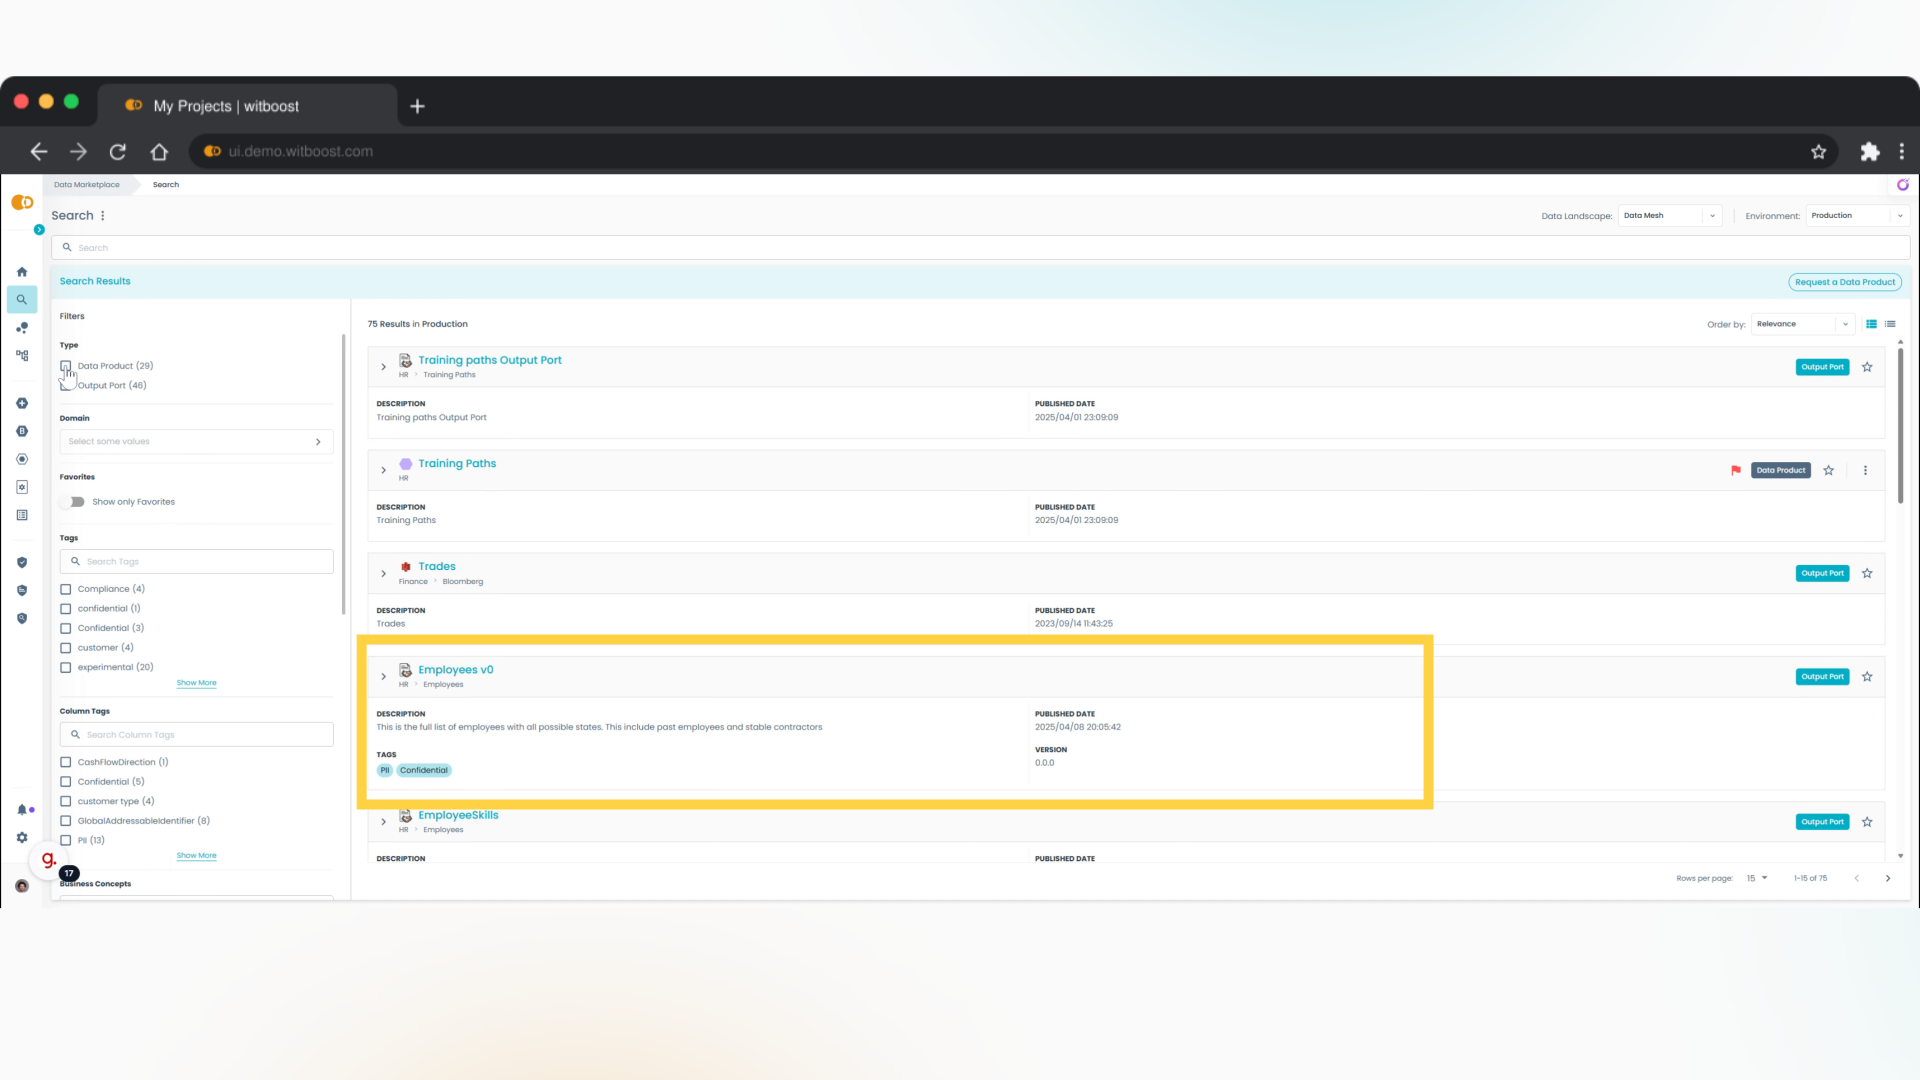Check the Confidential (5) column tag
Viewport: 1920px width, 1080px height.
pos(66,782)
